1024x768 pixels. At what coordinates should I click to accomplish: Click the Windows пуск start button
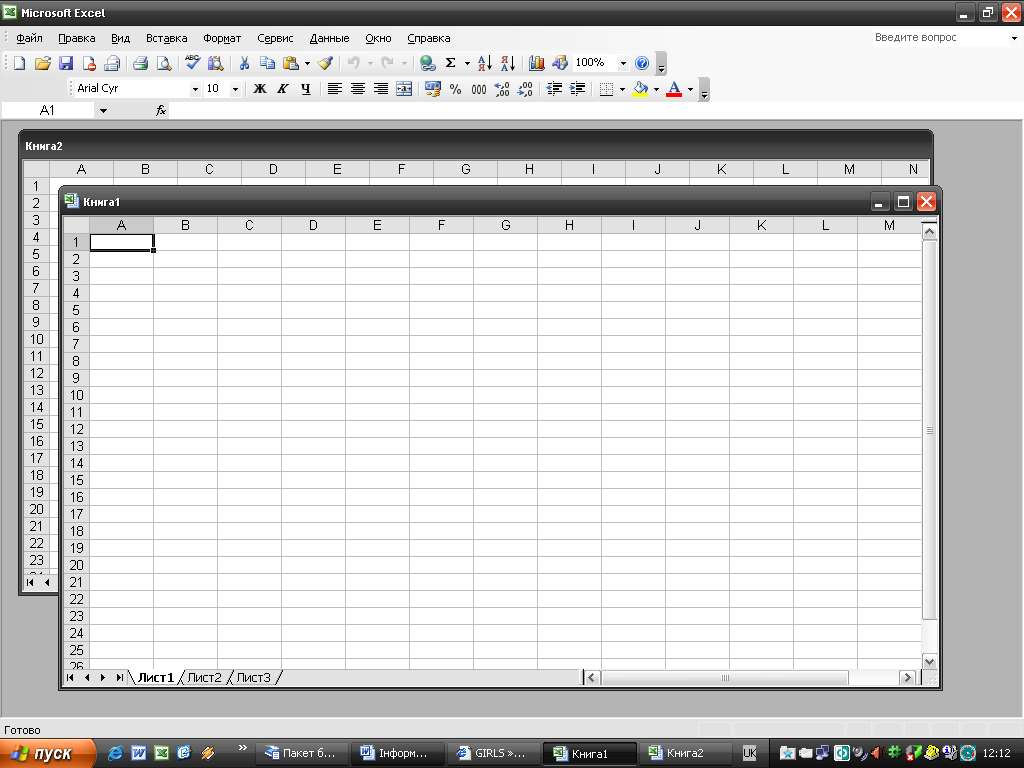coord(47,753)
